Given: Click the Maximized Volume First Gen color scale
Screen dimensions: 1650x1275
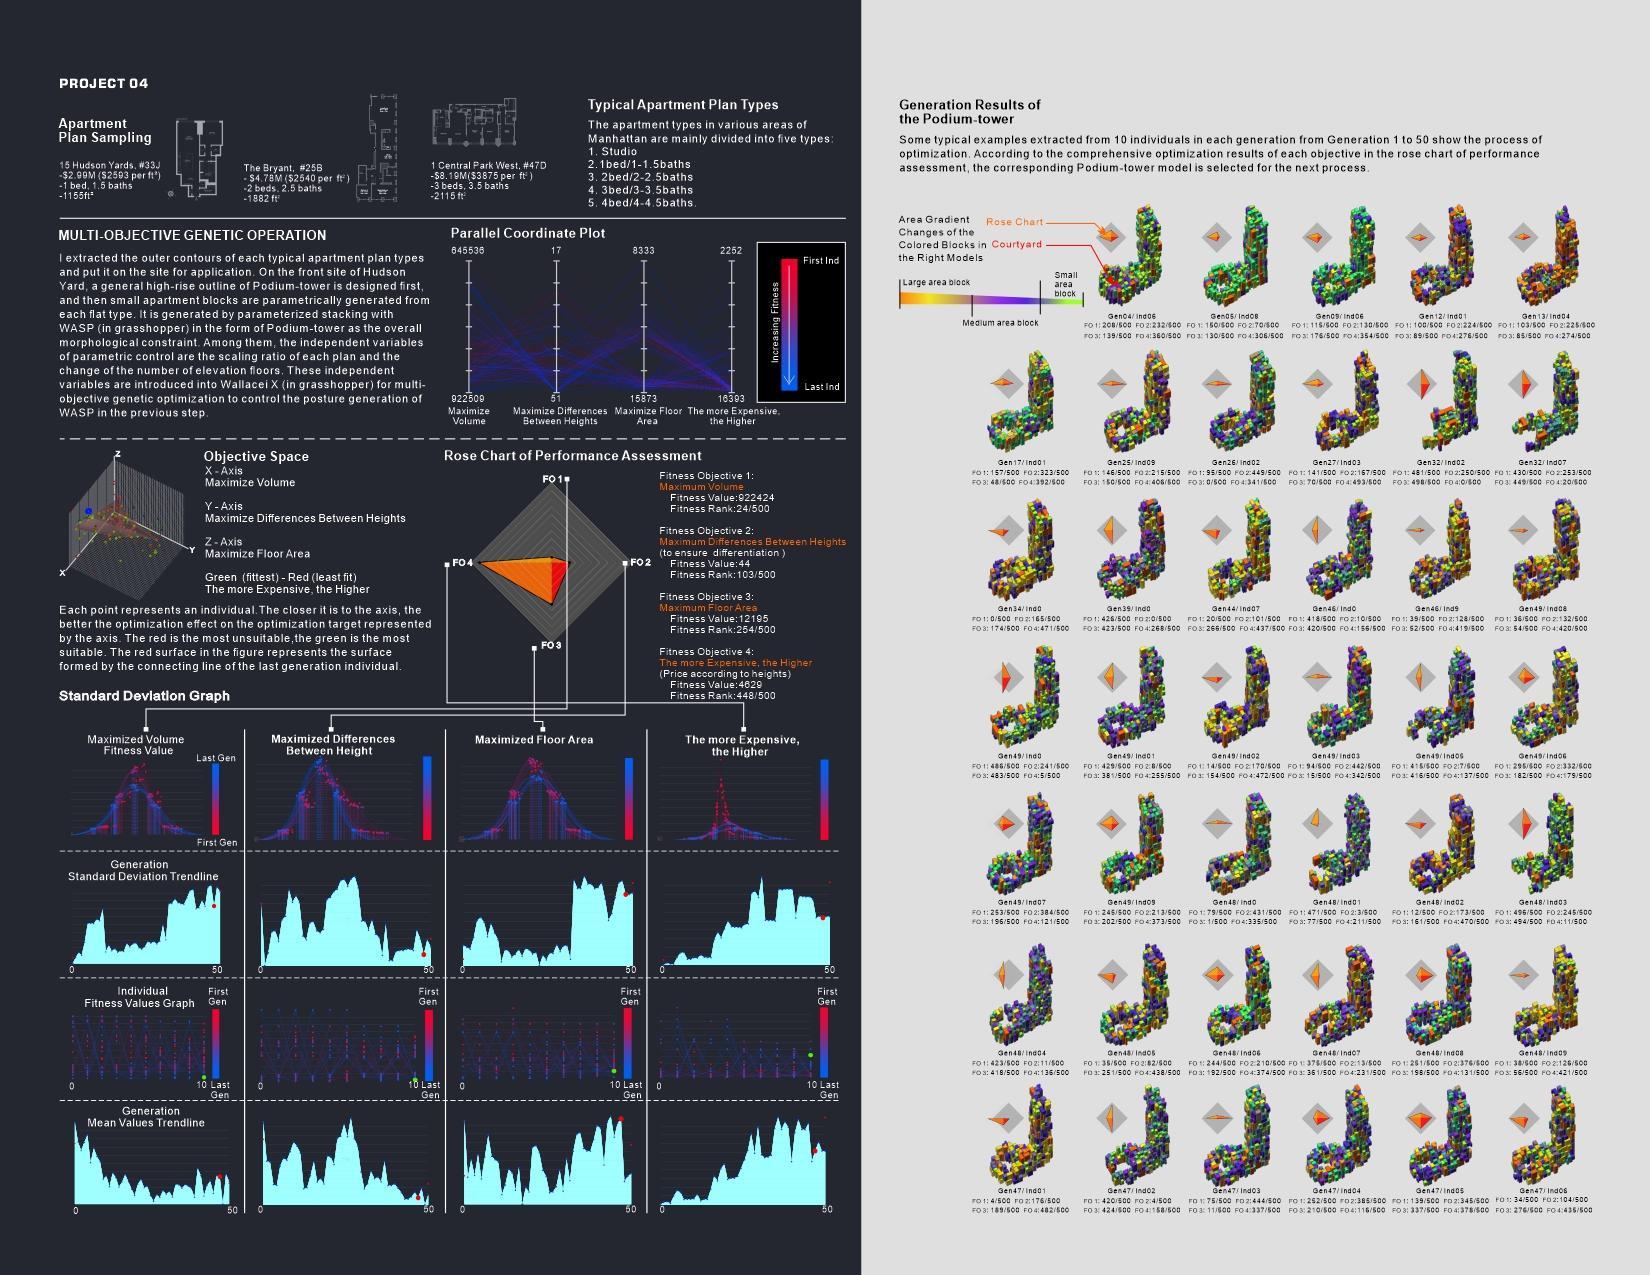Looking at the screenshot, I should tap(217, 801).
